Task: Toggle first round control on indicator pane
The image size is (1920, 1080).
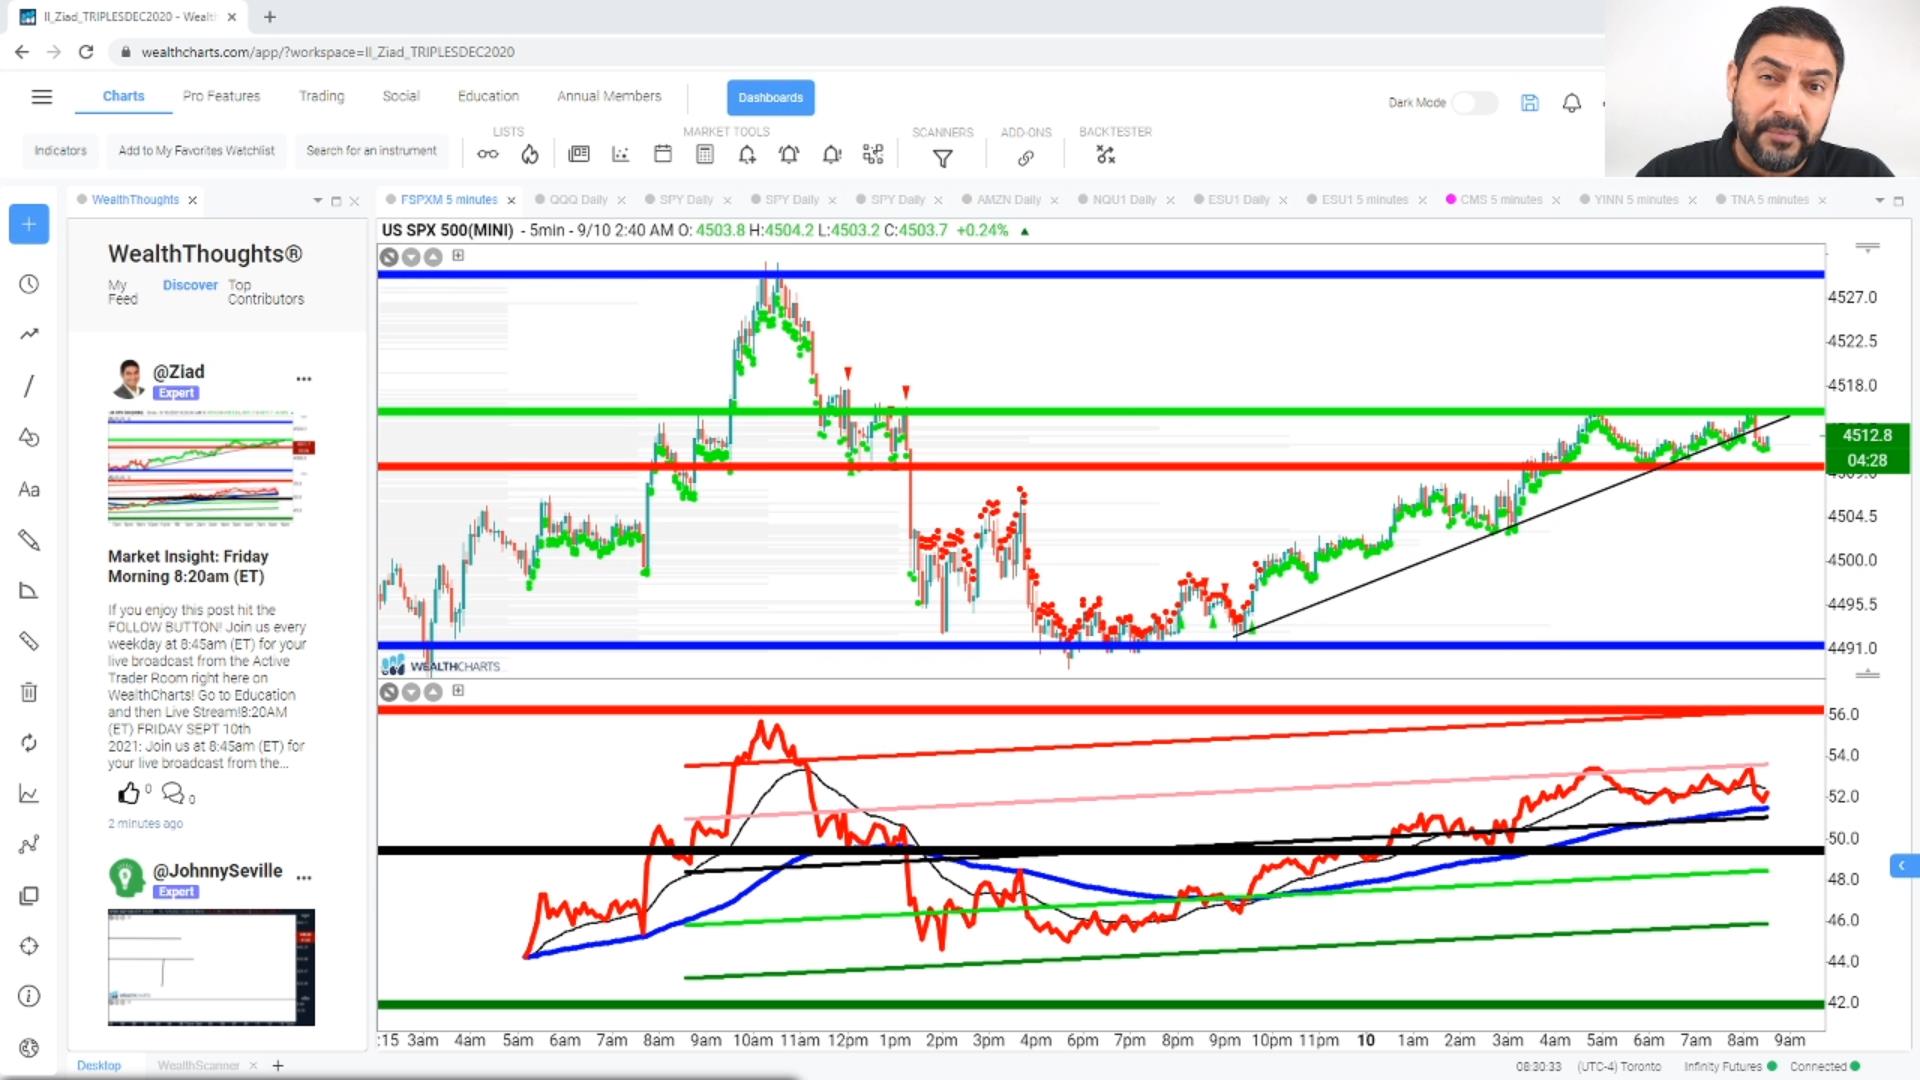Action: [x=389, y=692]
